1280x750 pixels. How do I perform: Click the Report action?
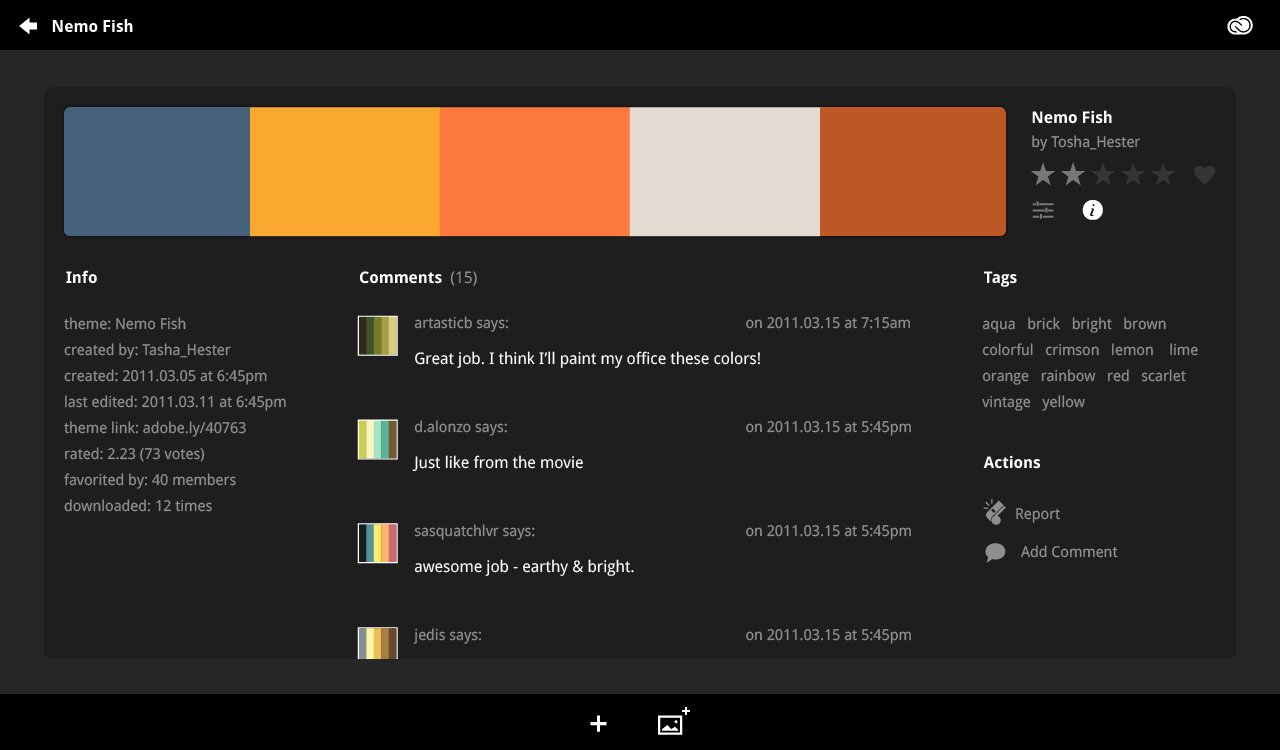(1039, 513)
